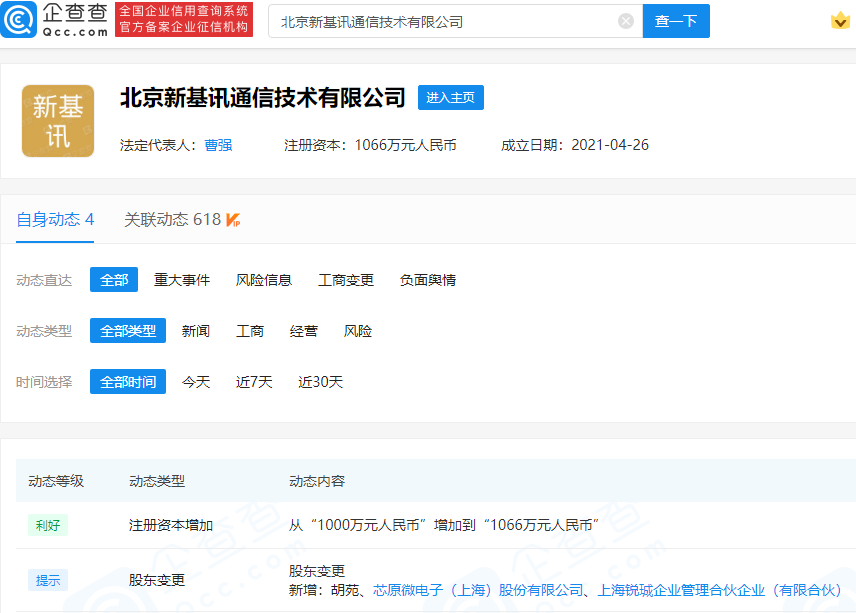Click the 注册资本增加 row type cell
The width and height of the screenshot is (856, 613).
(171, 525)
